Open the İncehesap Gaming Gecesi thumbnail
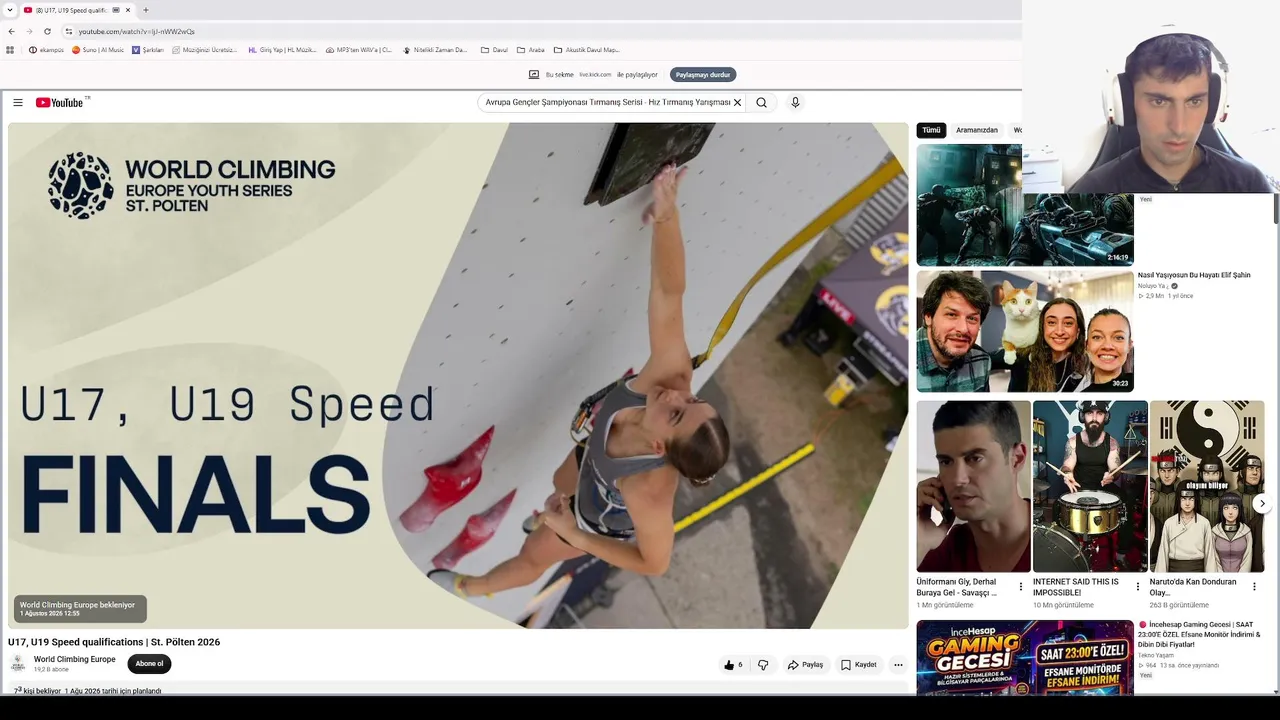Screen dimensions: 1280x720 tap(1025, 657)
